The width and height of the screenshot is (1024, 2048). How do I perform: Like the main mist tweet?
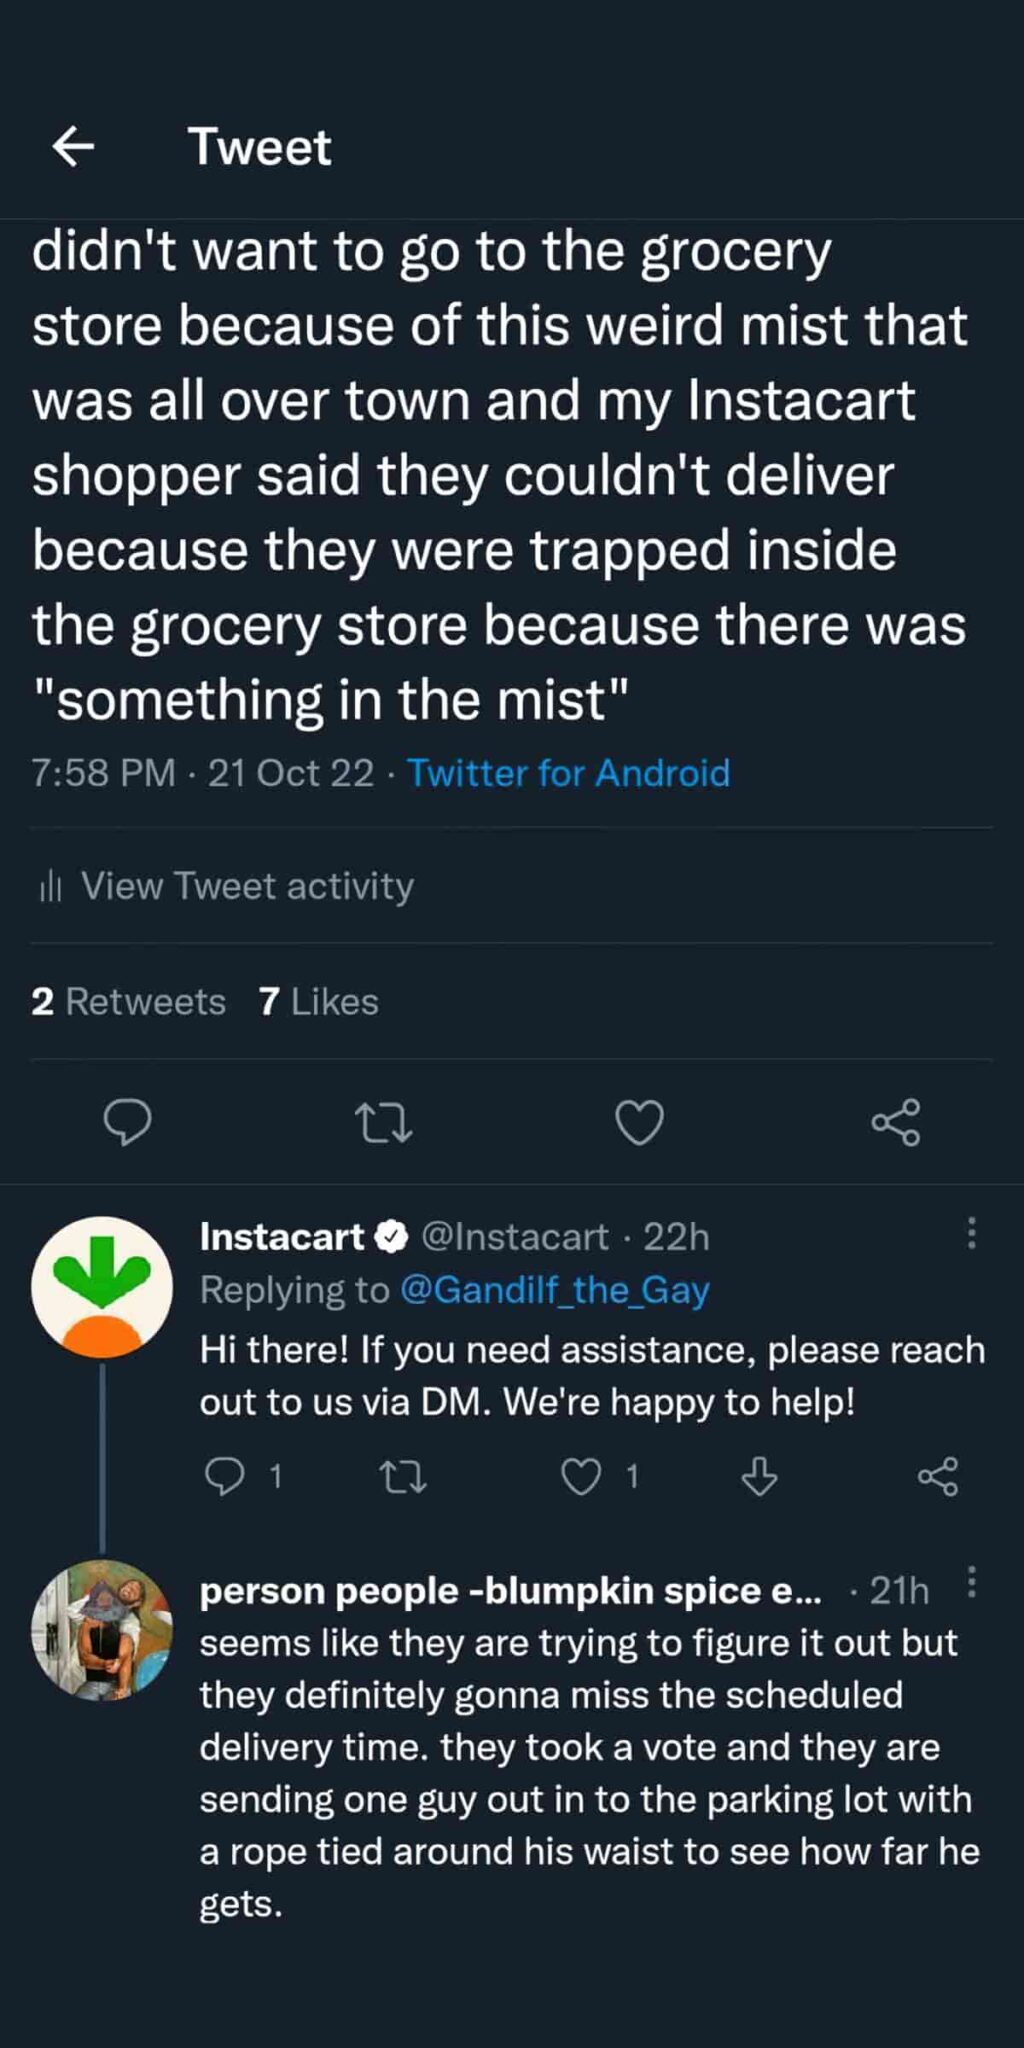pos(639,1122)
